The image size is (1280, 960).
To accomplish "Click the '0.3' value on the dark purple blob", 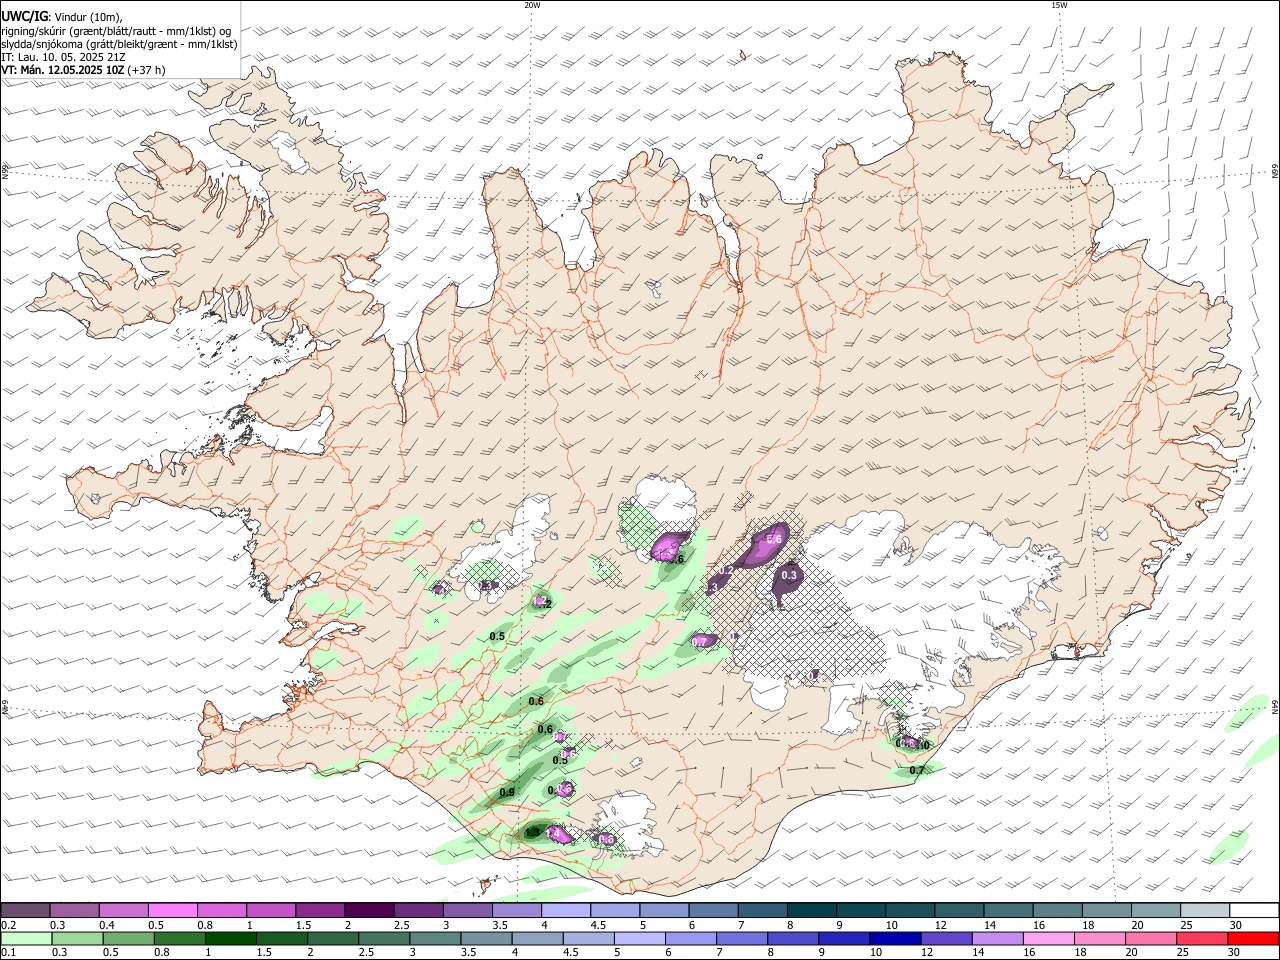I will (x=789, y=575).
